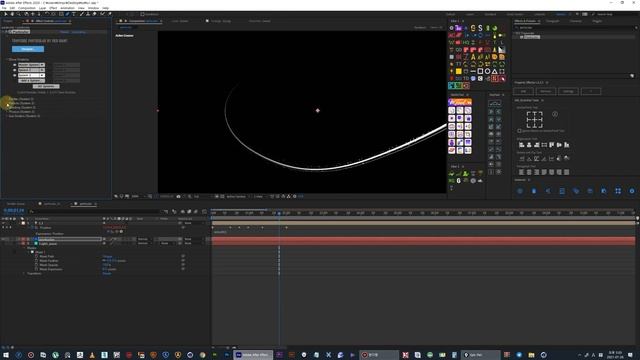The width and height of the screenshot is (640, 360).
Task: Select the Clone Stamp tool
Action: [88, 14]
